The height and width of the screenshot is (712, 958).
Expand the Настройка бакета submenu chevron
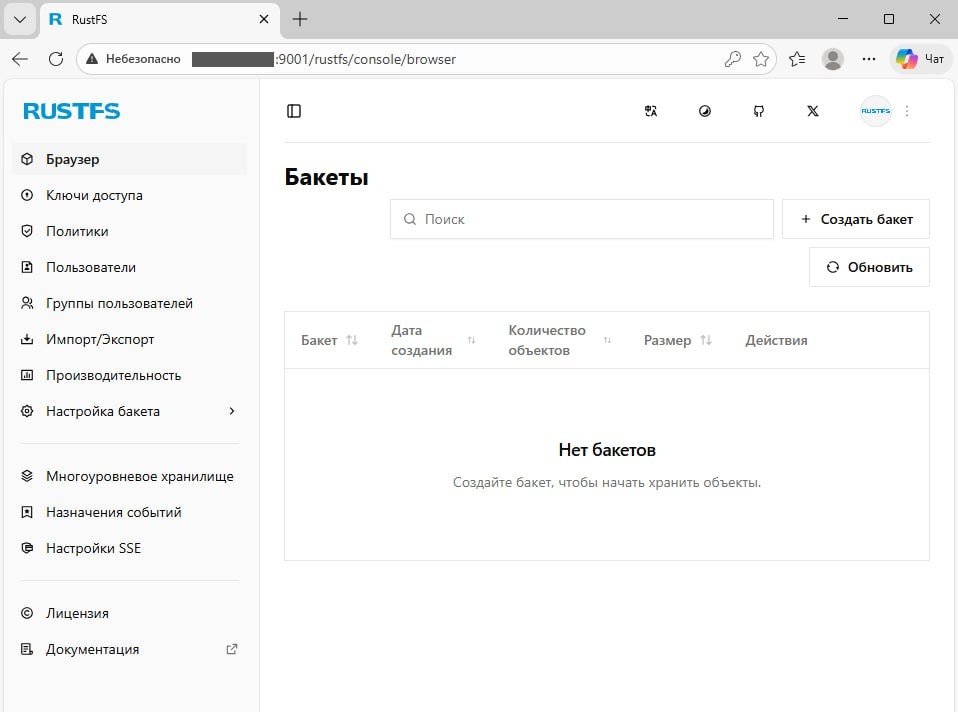232,411
